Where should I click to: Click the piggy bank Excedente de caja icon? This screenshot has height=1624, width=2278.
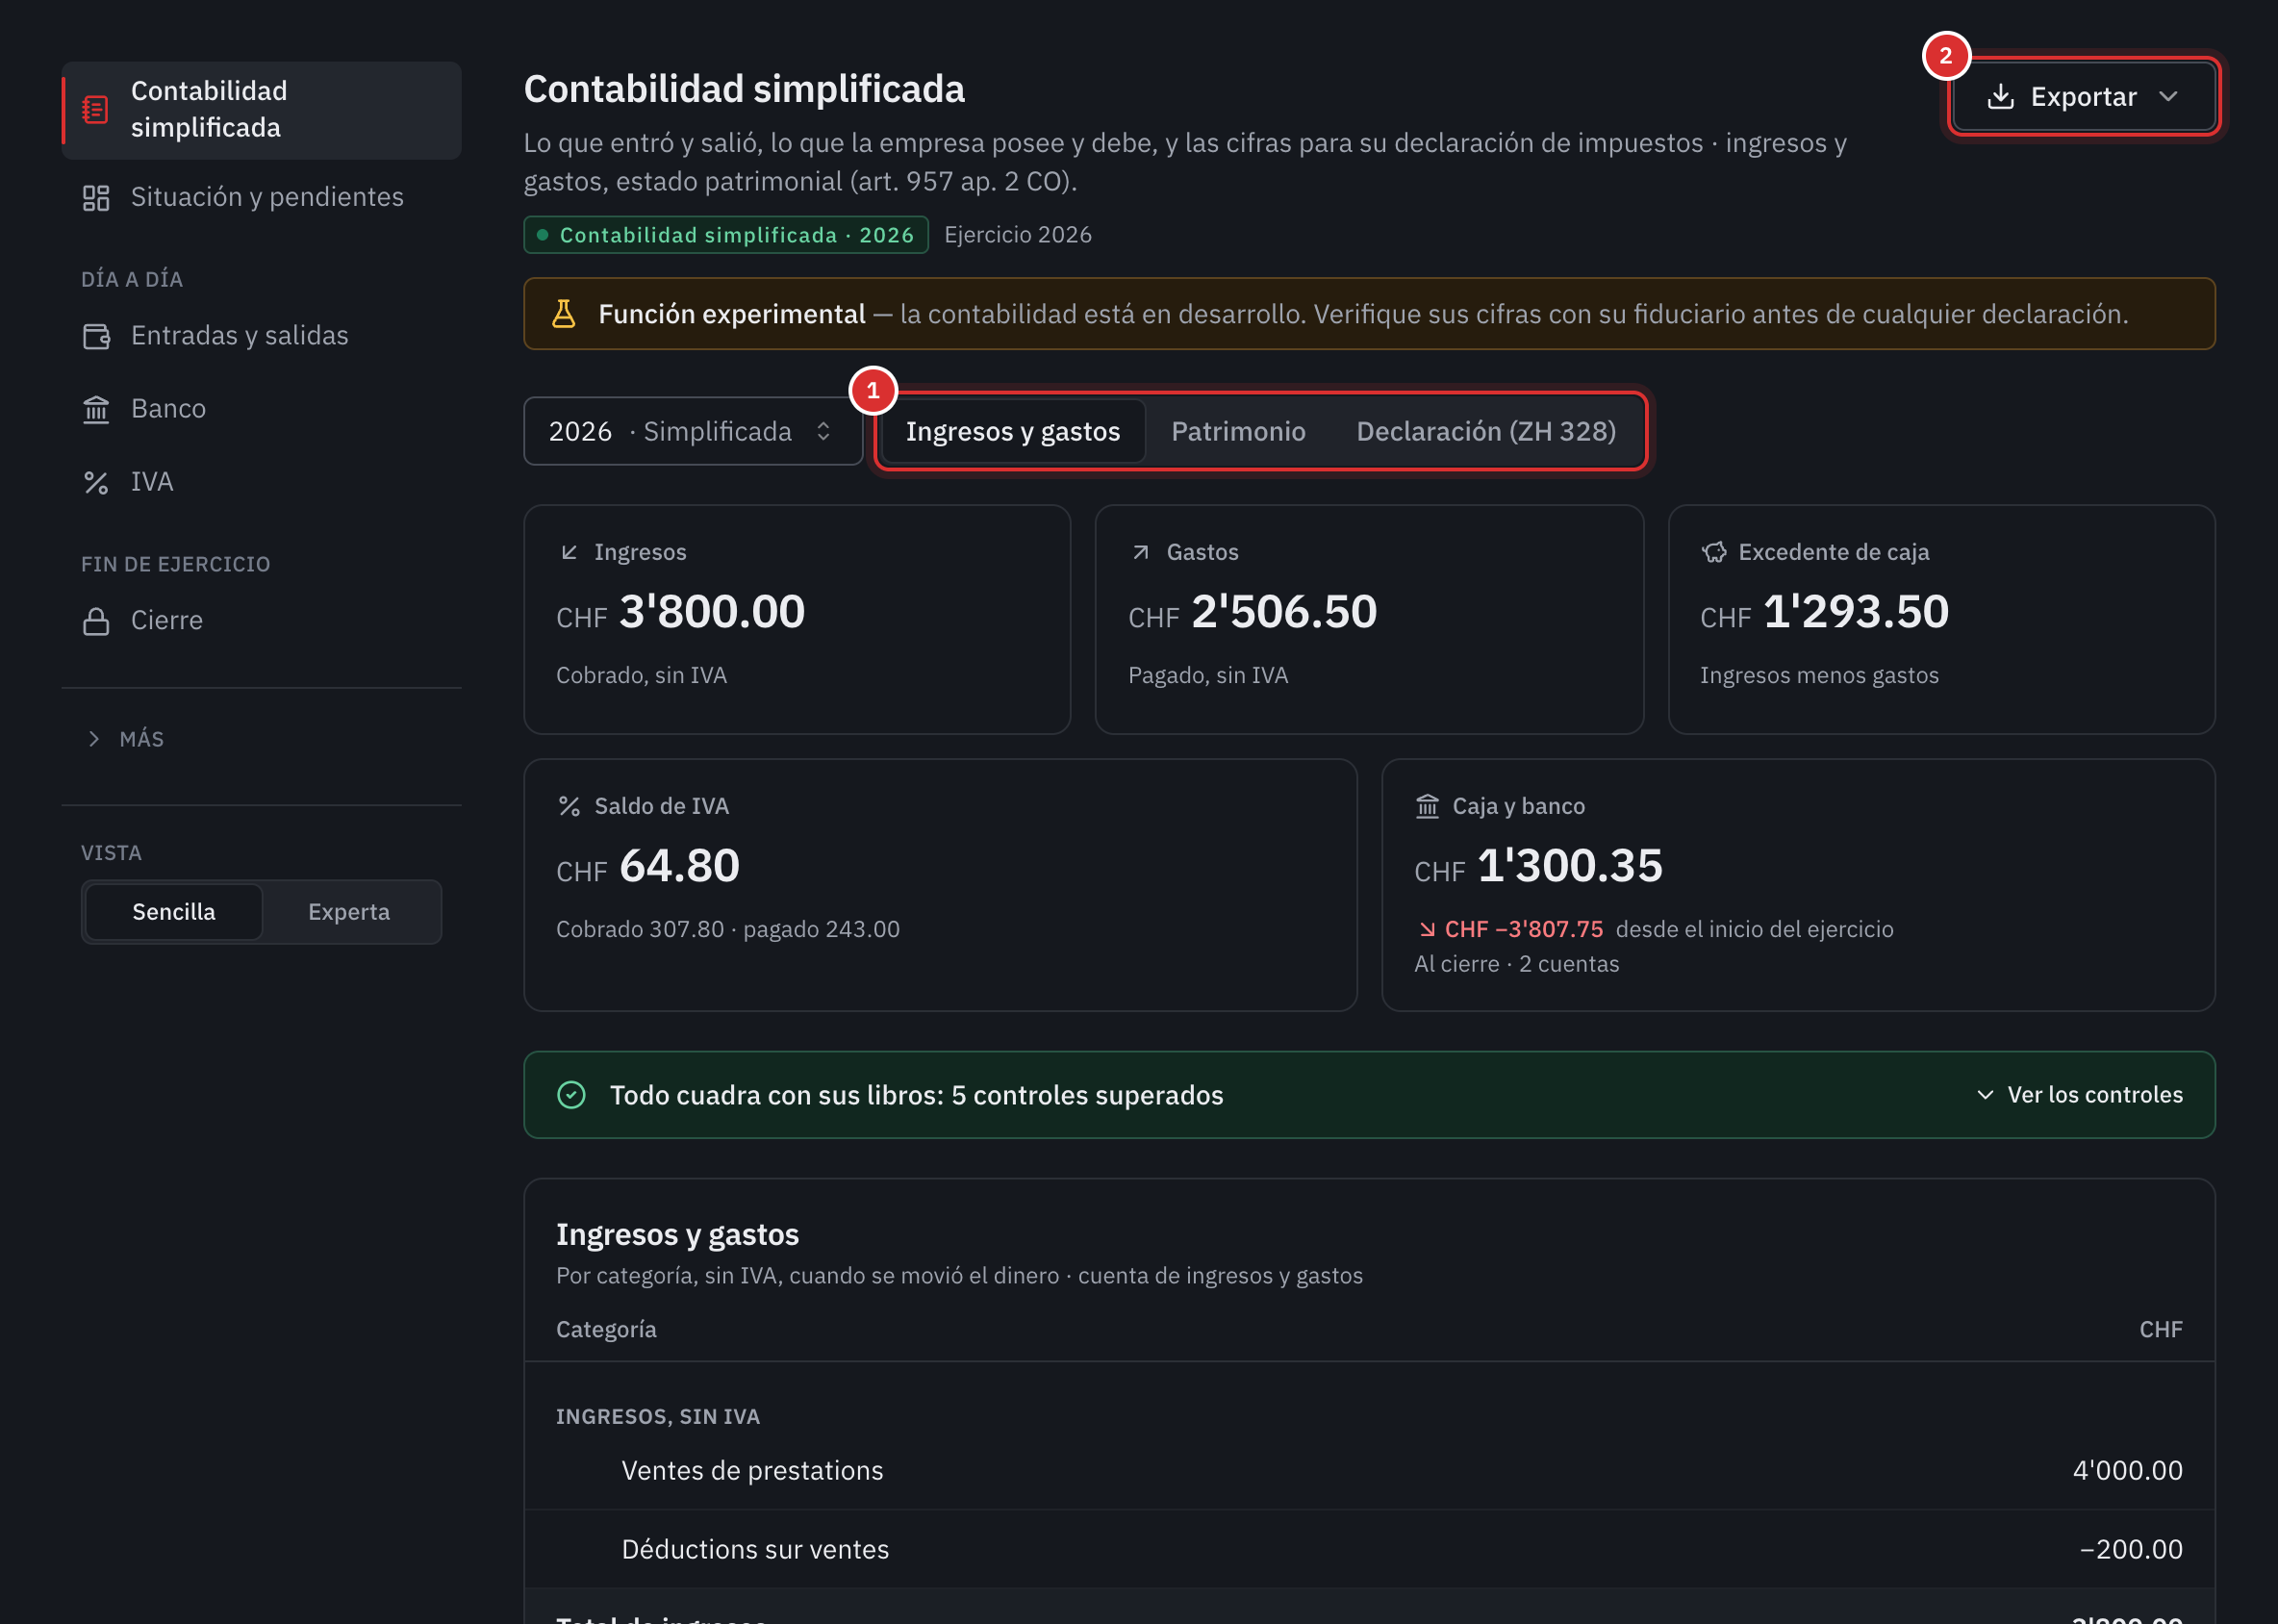click(1714, 552)
